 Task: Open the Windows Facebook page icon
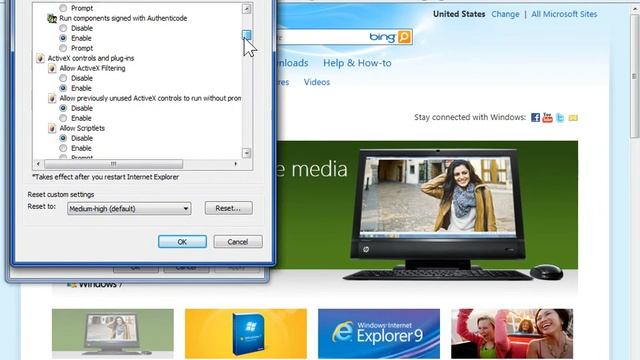[535, 118]
